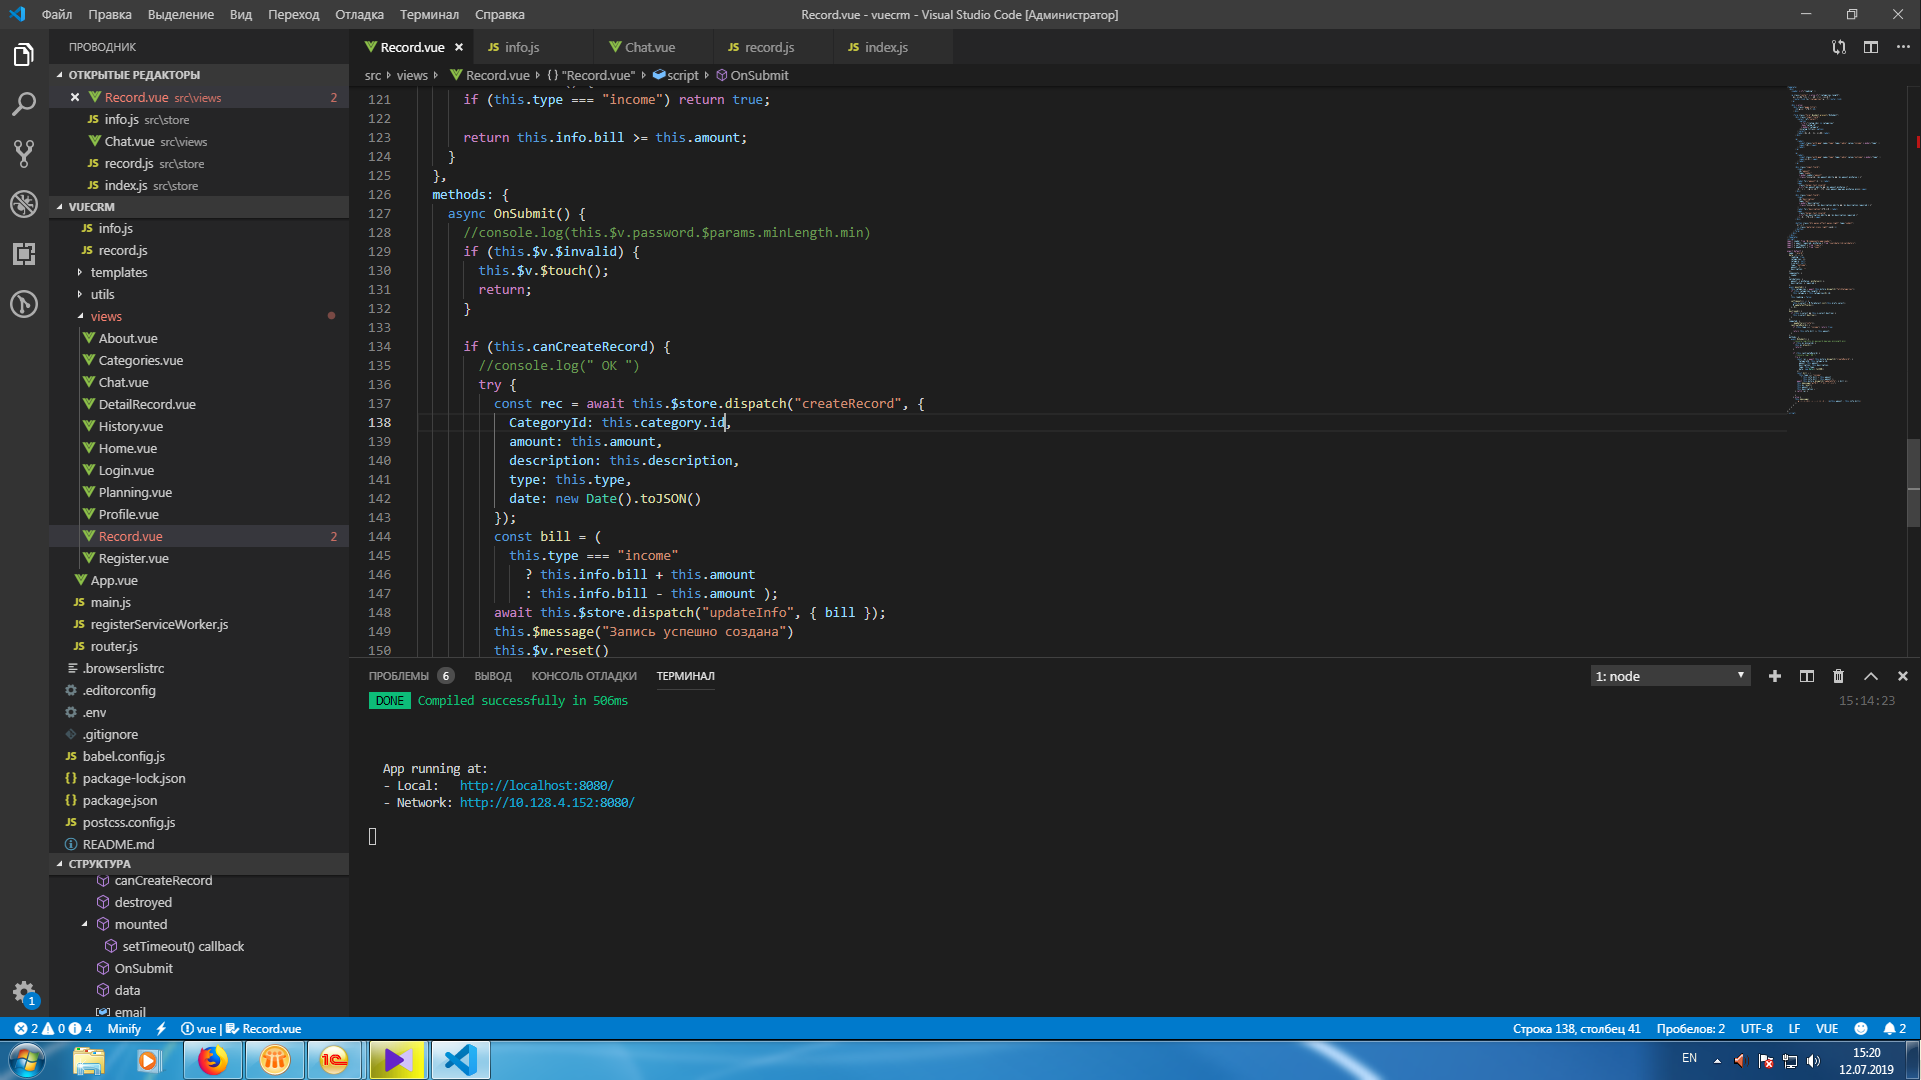Click the ПРОБЛЕМЫ panel tab
1921x1080 pixels.
398,676
